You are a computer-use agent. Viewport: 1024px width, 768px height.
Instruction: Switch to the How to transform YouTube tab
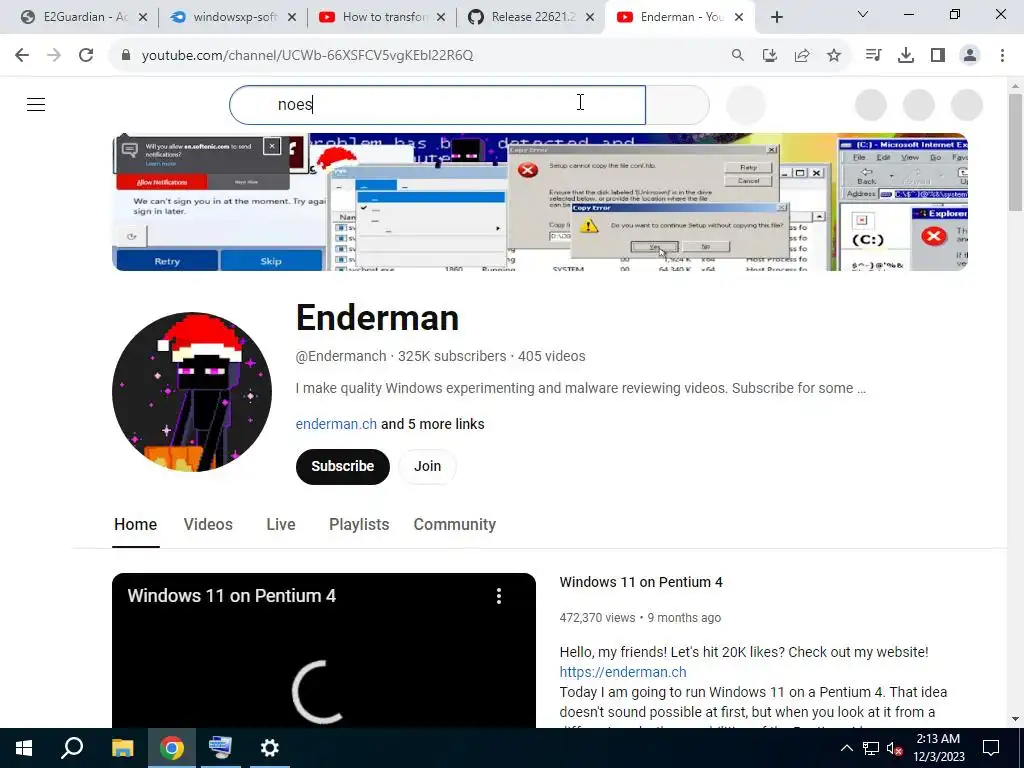tap(383, 17)
